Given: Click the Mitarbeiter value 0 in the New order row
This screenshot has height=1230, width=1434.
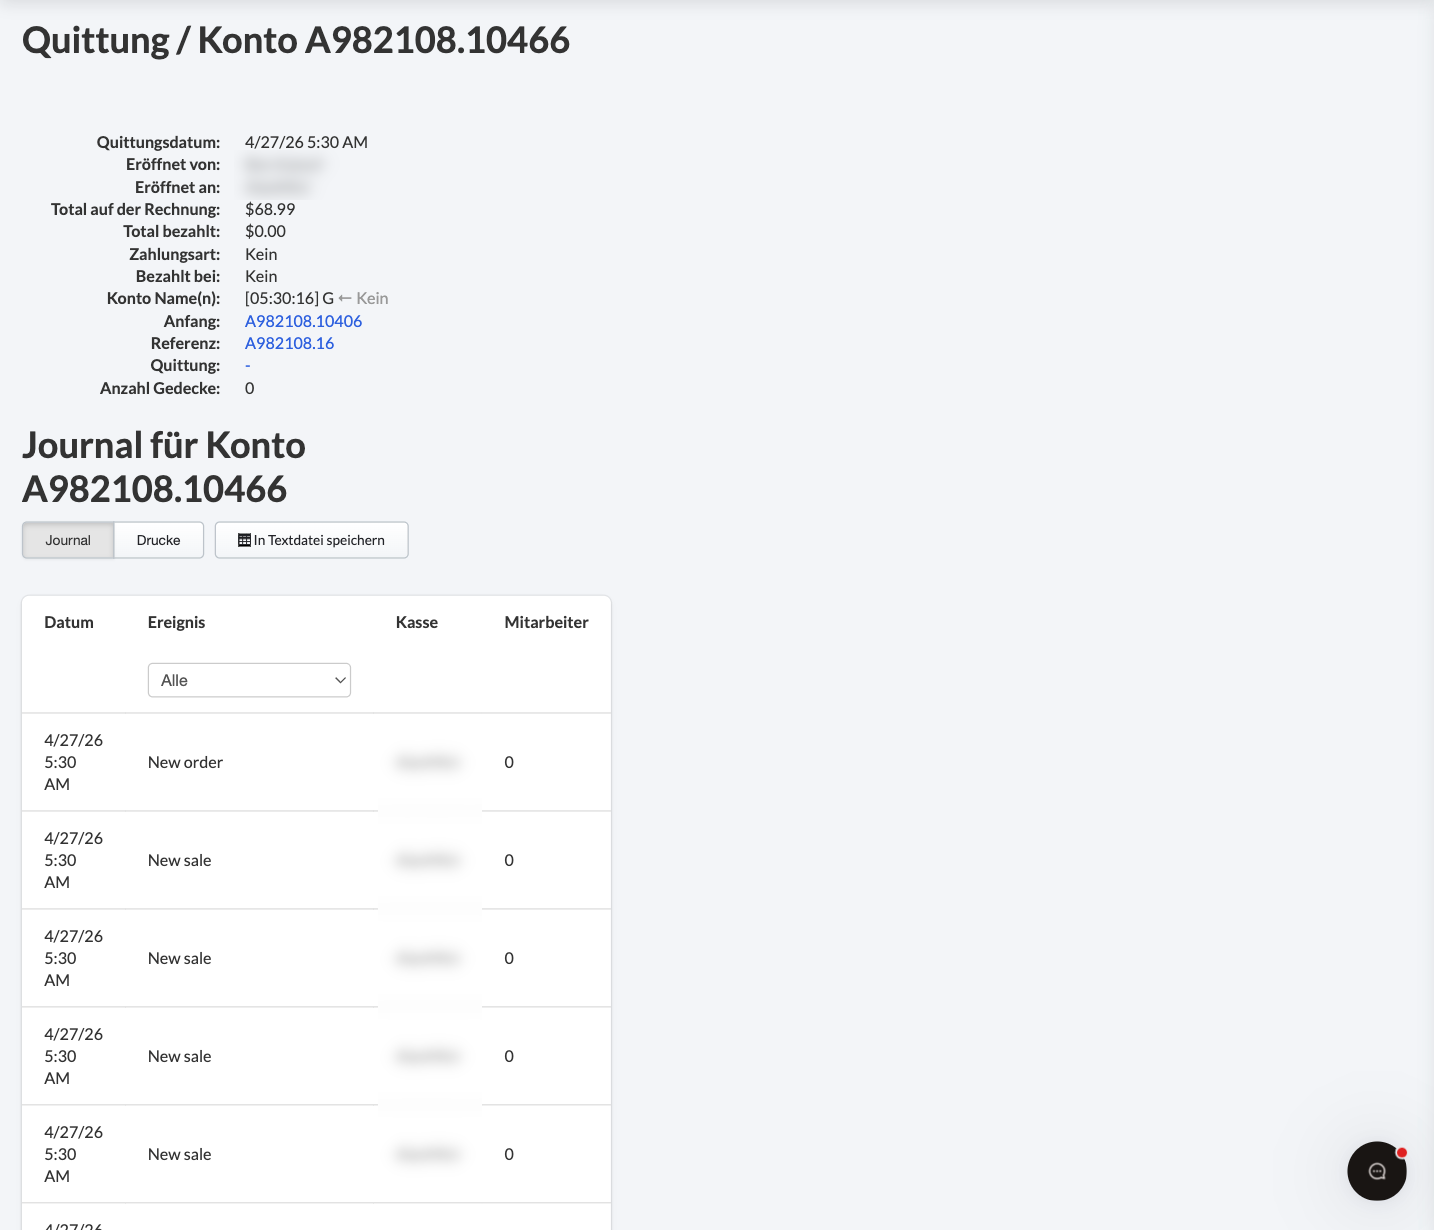Looking at the screenshot, I should click(x=509, y=762).
